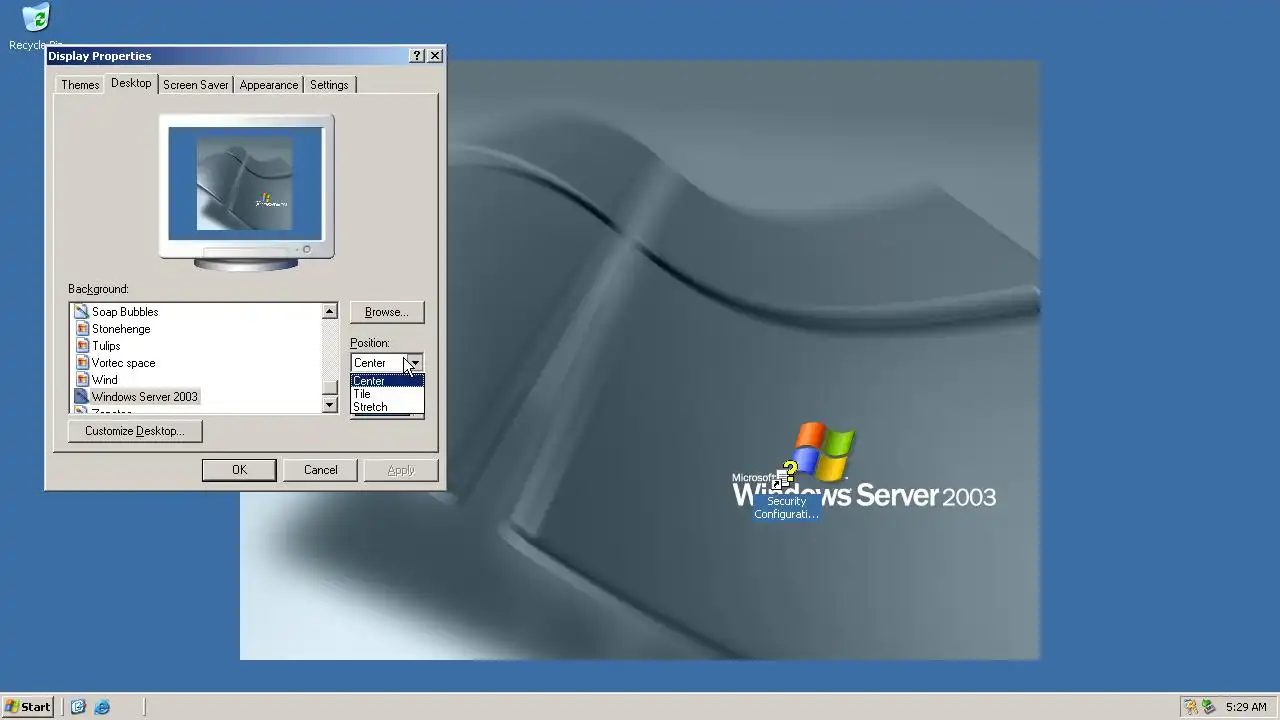Confirm with the OK button
Image resolution: width=1280 pixels, height=720 pixels.
click(x=239, y=470)
